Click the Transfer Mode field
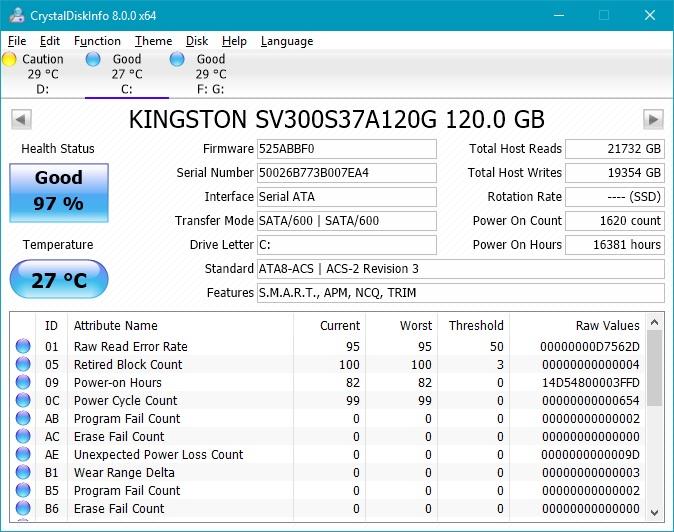Image resolution: width=674 pixels, height=532 pixels. [x=347, y=221]
